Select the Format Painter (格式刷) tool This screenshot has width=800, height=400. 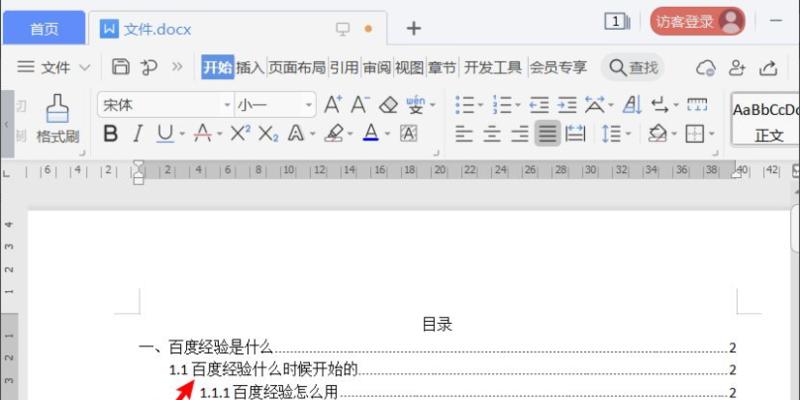coord(58,118)
